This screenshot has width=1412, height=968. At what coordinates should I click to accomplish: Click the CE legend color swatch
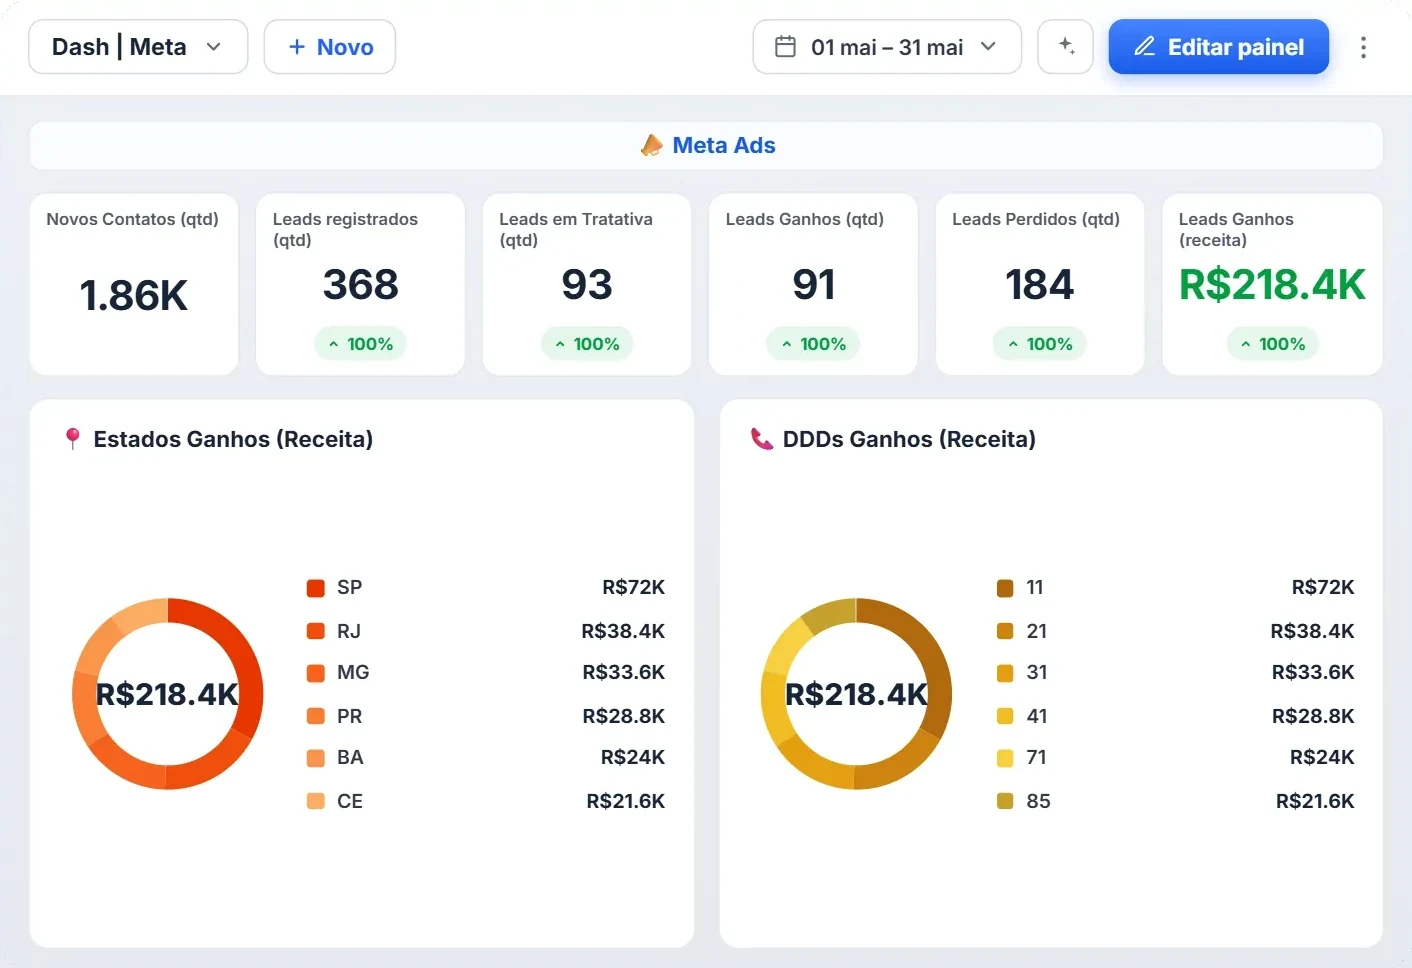pos(316,801)
